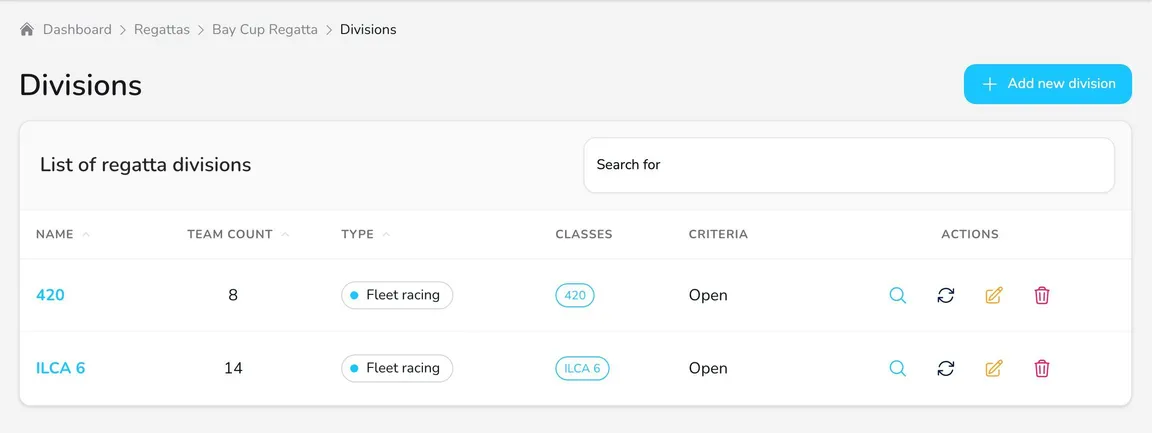The height and width of the screenshot is (433, 1152).
Task: Refresh the 420 division row
Action: pos(946,296)
